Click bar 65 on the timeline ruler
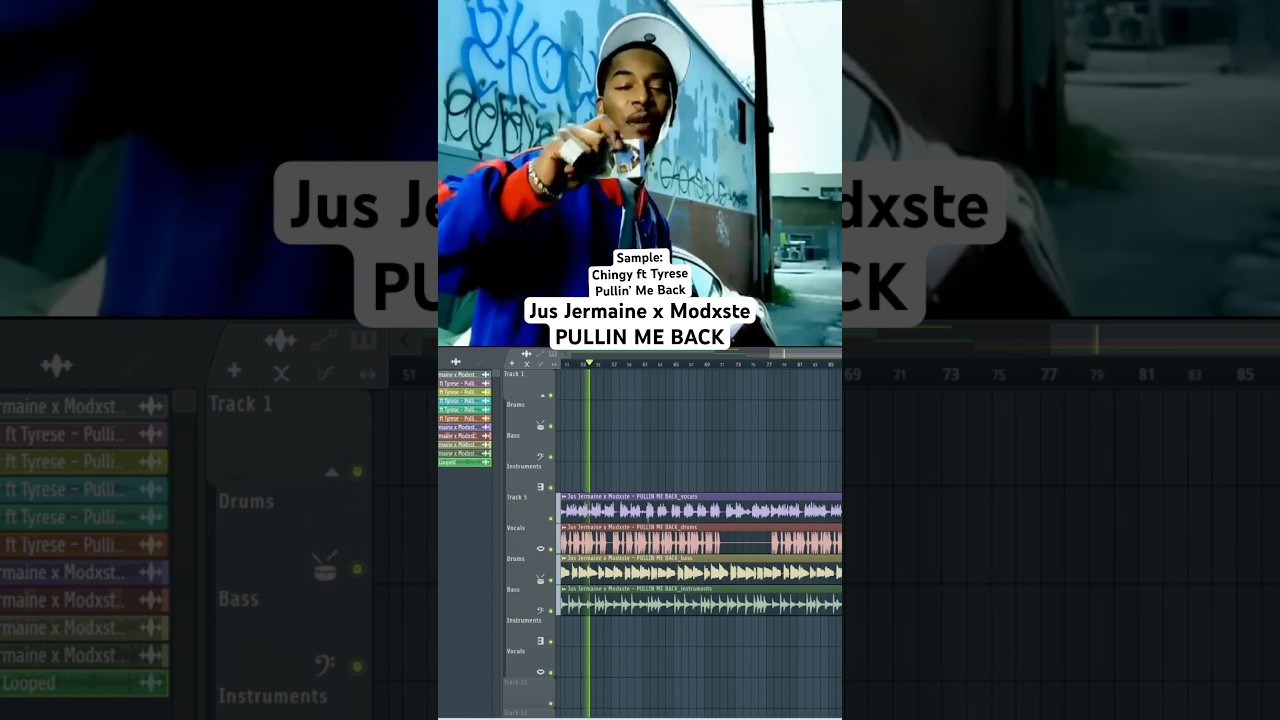Screen dimensions: 1280x720 tap(676, 365)
